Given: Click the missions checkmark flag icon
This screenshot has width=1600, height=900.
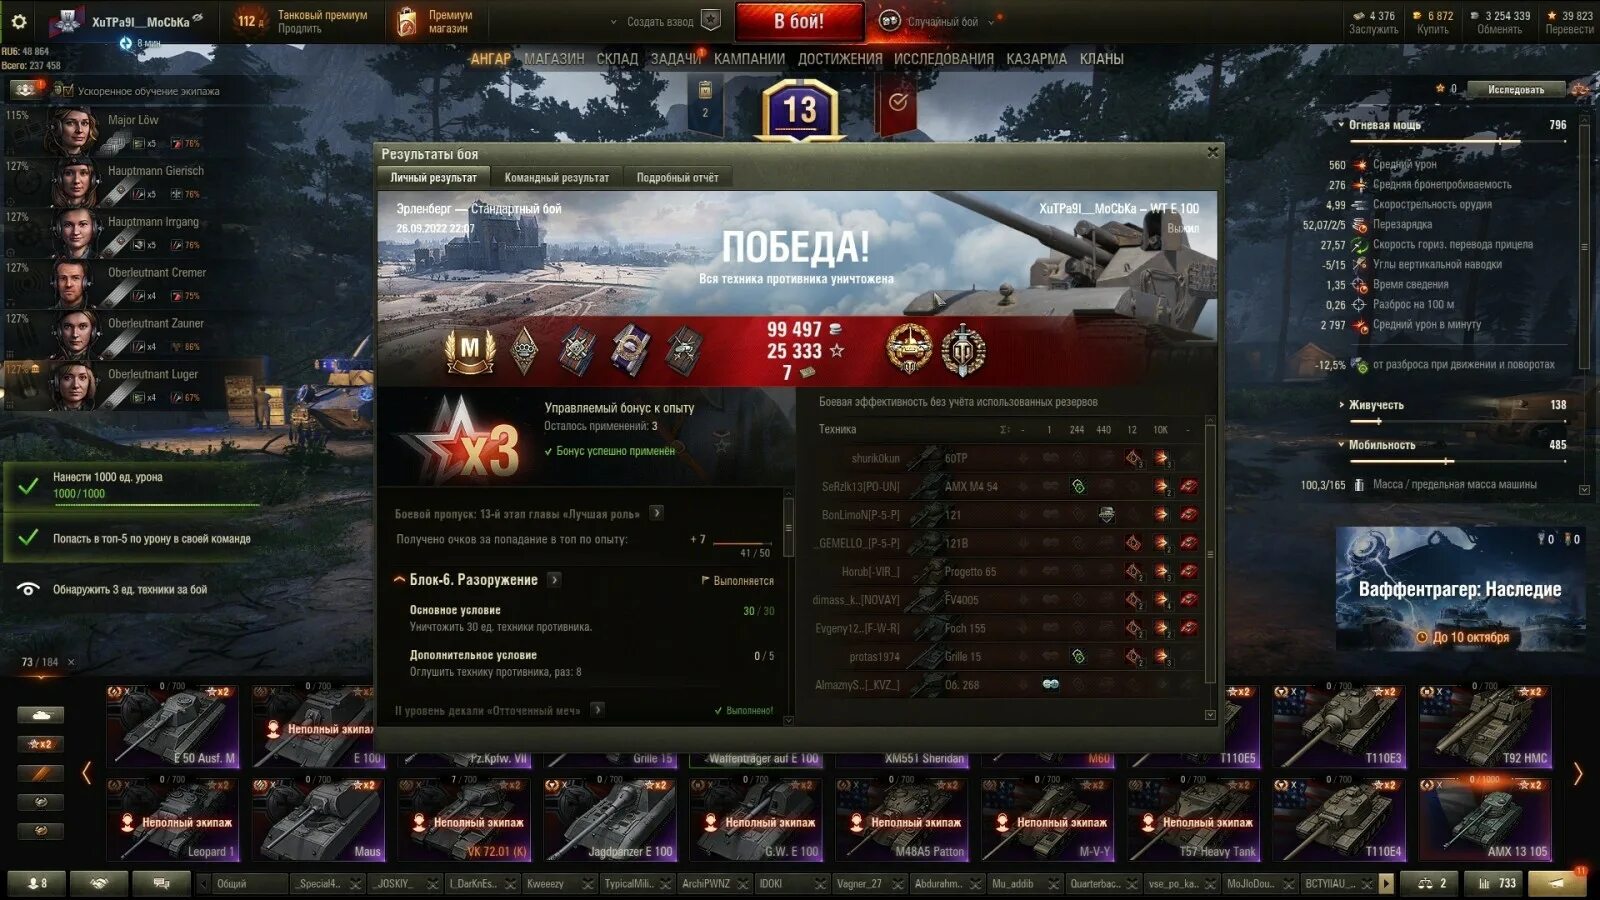Looking at the screenshot, I should pyautogui.click(x=898, y=102).
